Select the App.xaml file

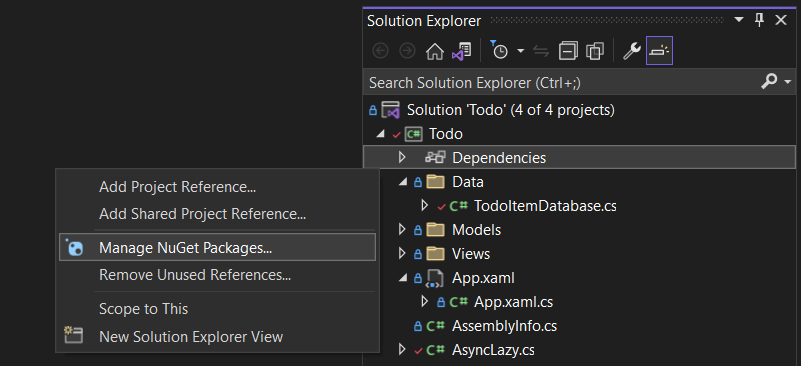[x=483, y=278]
